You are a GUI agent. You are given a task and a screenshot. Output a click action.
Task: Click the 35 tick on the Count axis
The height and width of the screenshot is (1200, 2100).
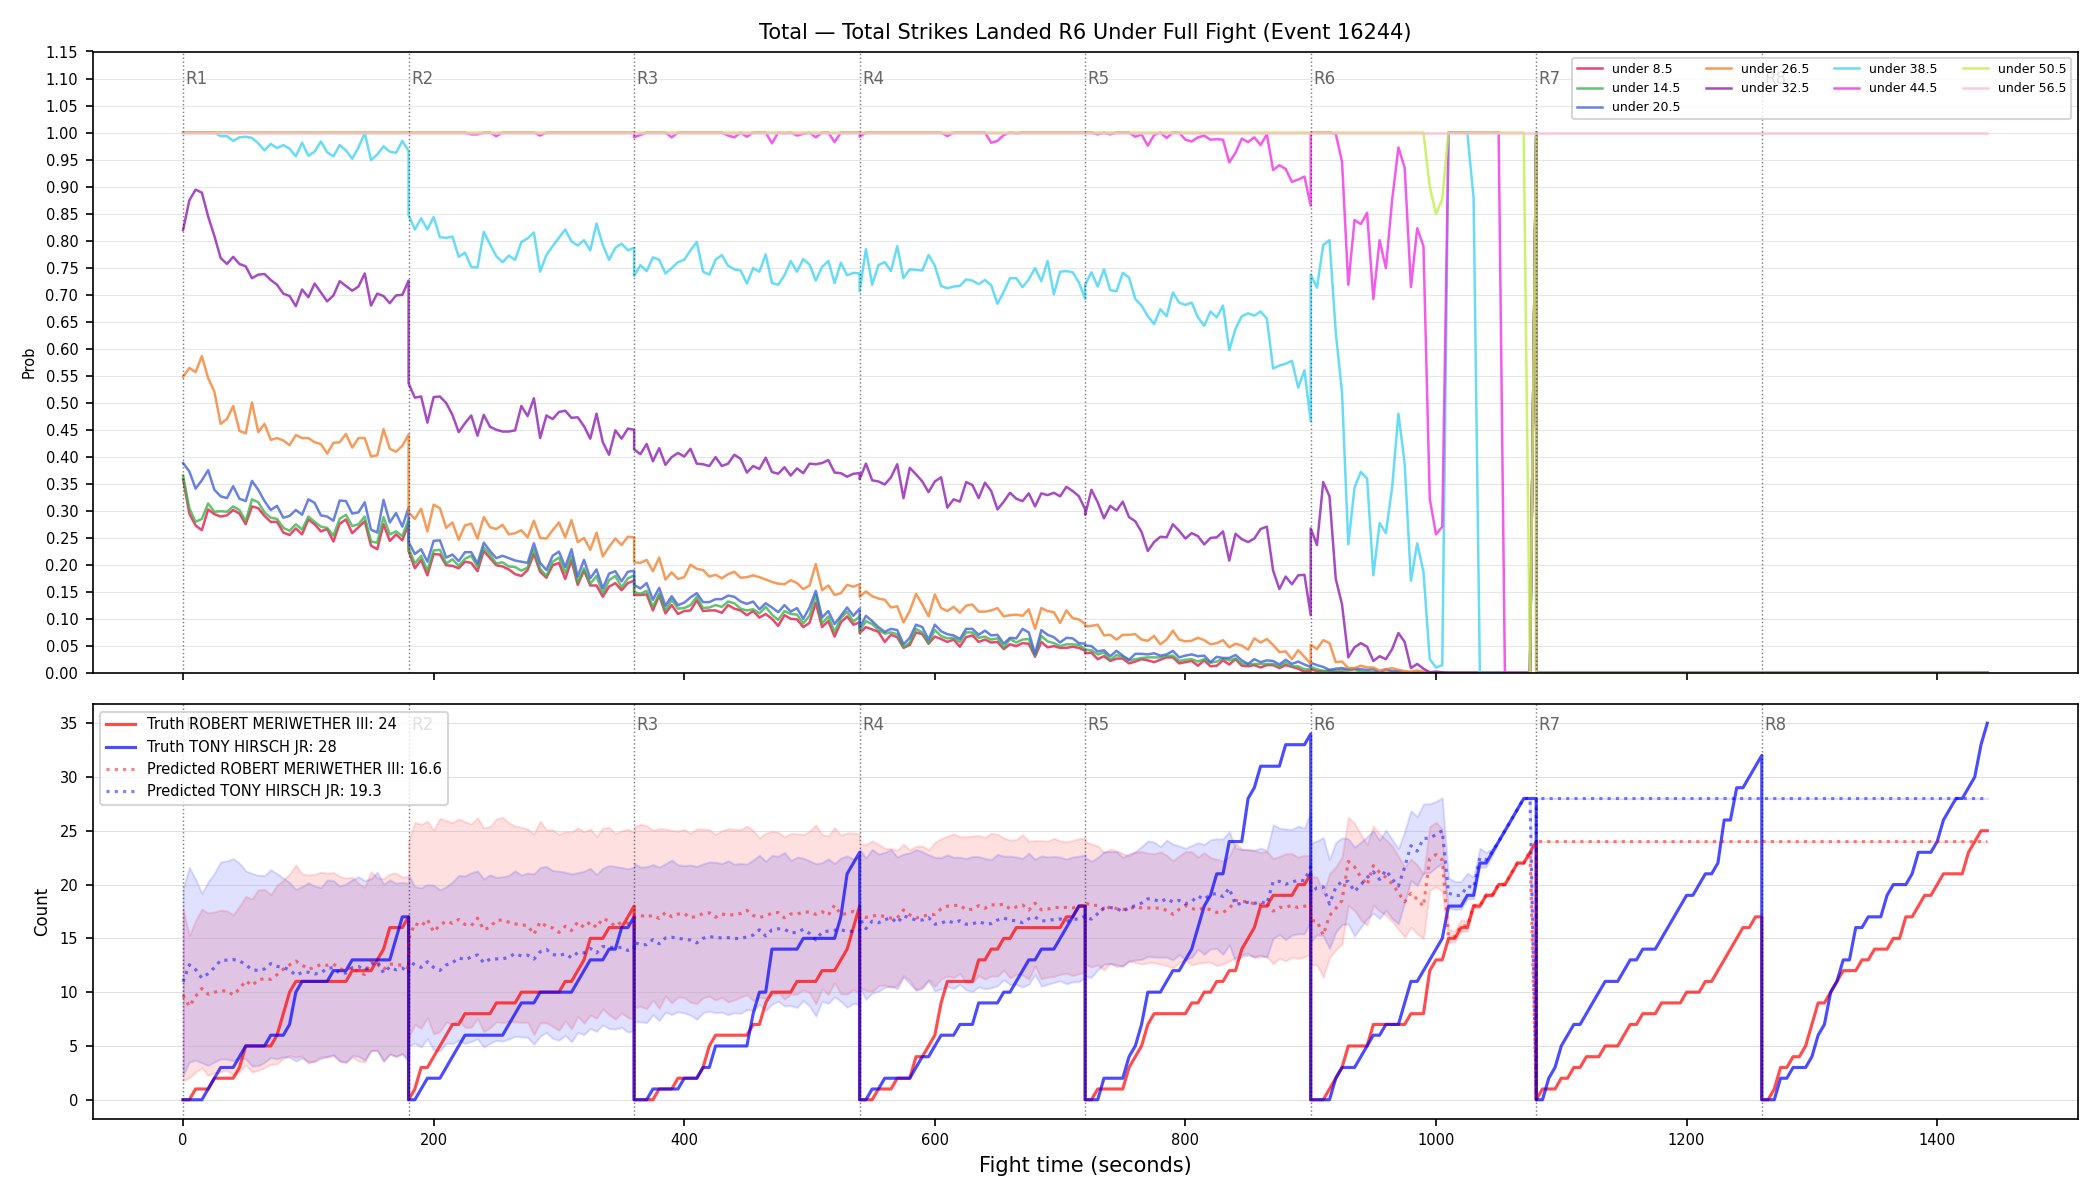click(x=69, y=723)
